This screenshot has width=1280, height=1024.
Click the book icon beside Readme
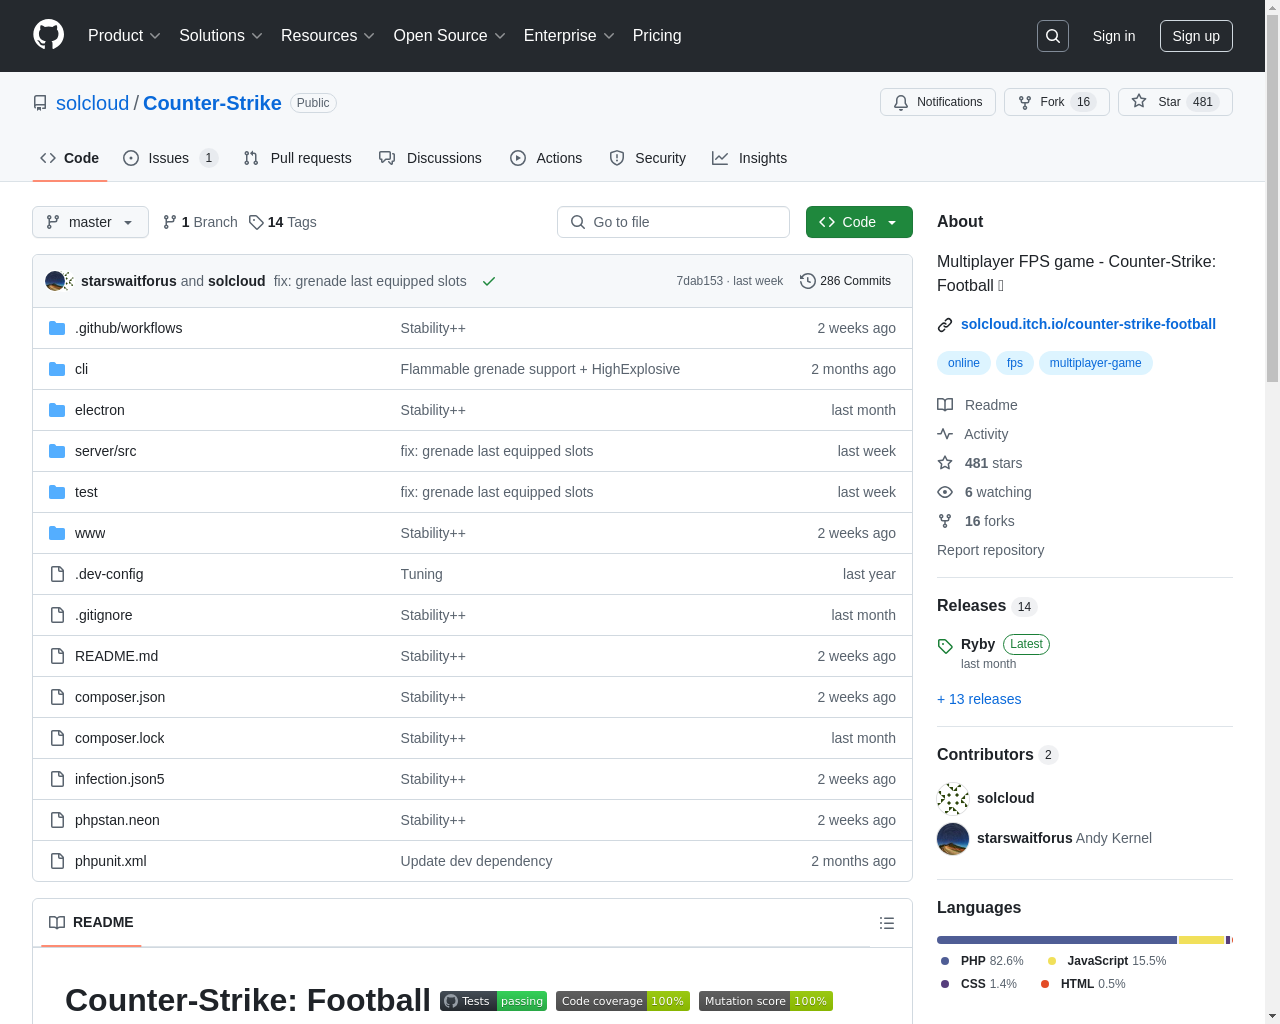pos(945,405)
